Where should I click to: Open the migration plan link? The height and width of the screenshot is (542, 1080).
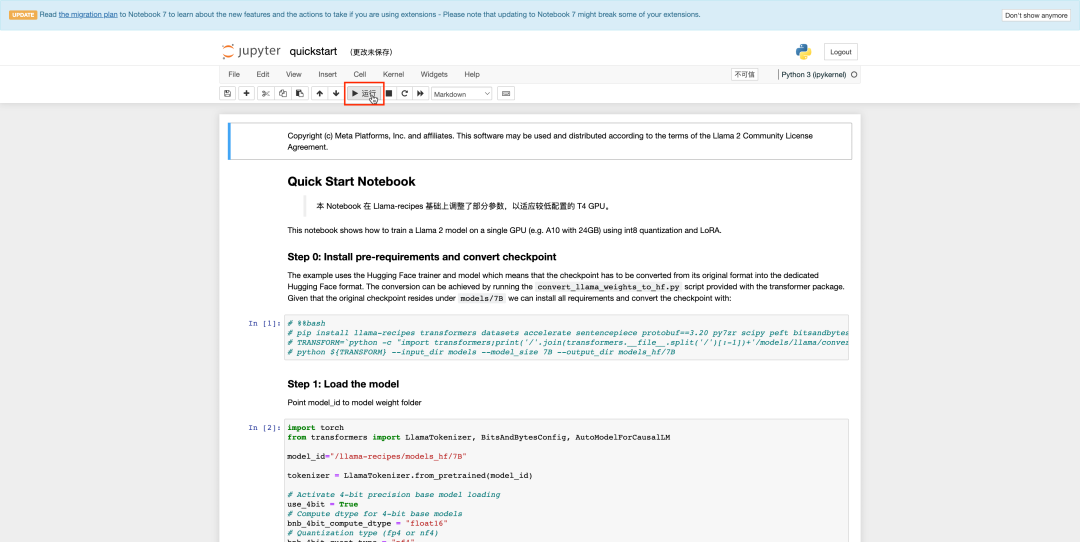[x=87, y=14]
